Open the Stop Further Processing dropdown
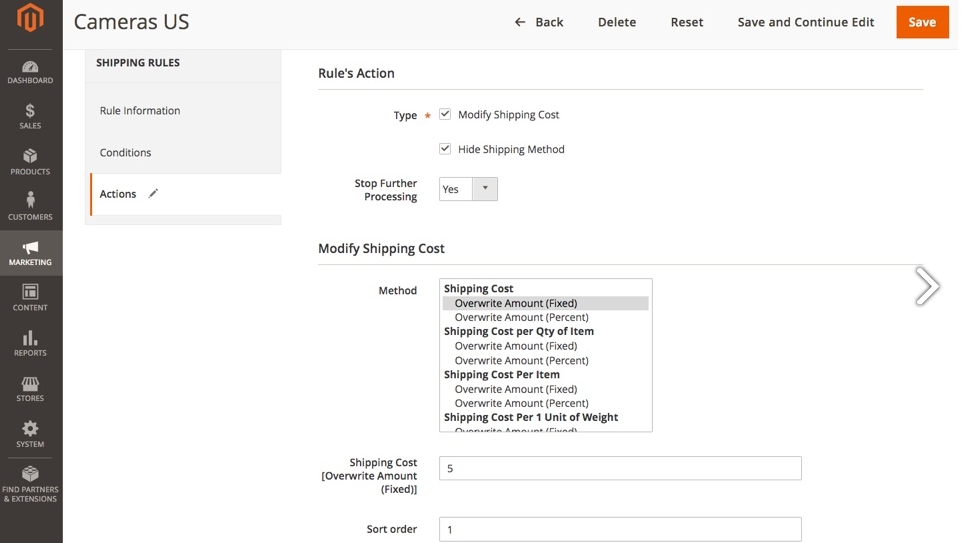 coord(468,189)
